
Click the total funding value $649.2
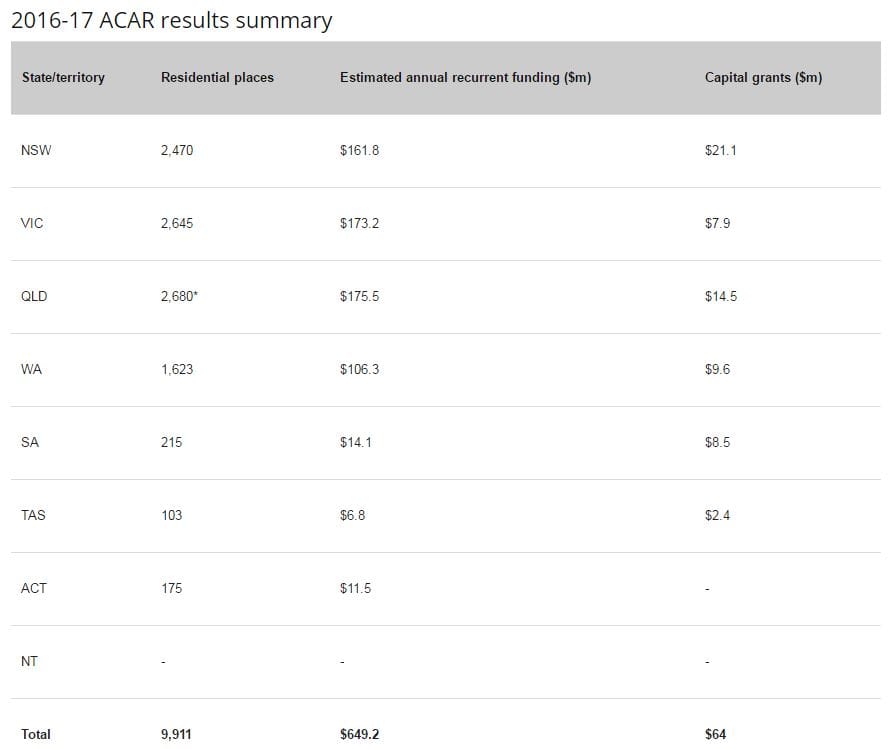(x=360, y=735)
